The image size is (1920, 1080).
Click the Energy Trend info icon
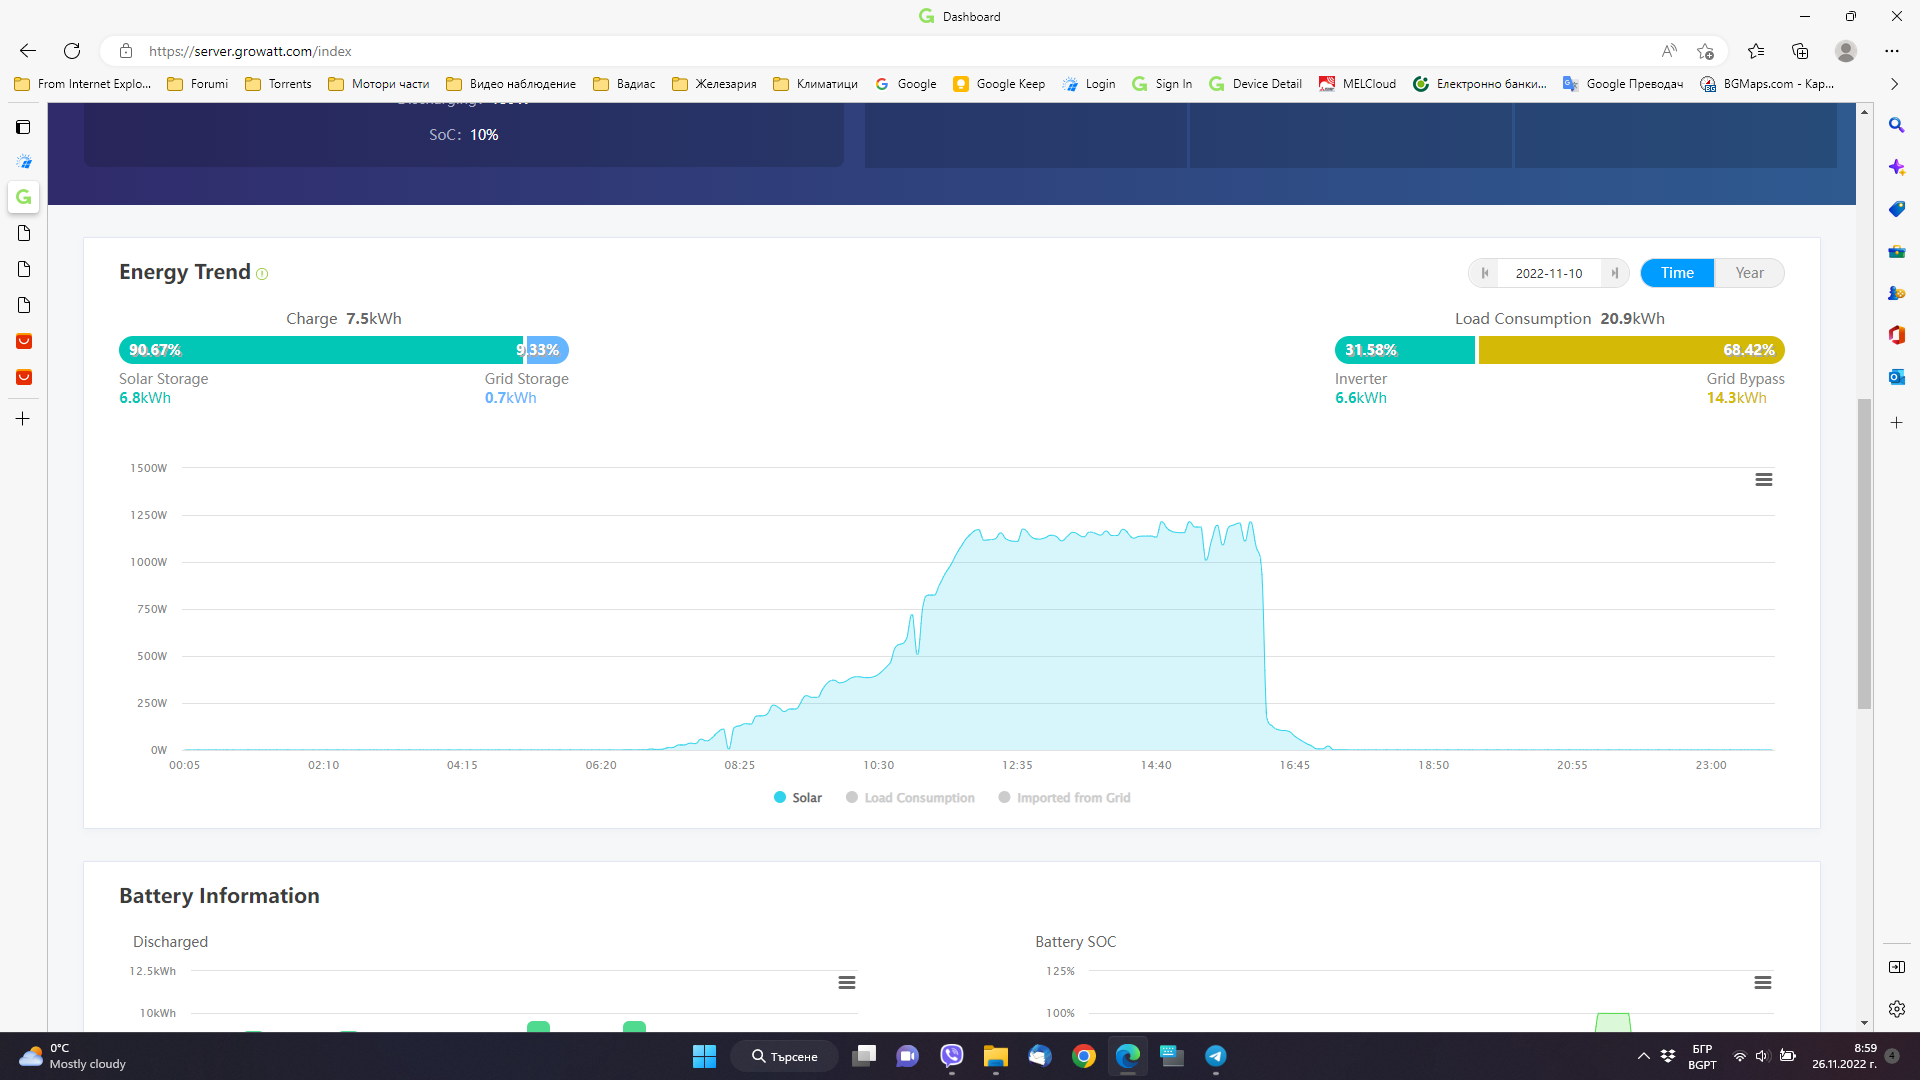tap(262, 274)
